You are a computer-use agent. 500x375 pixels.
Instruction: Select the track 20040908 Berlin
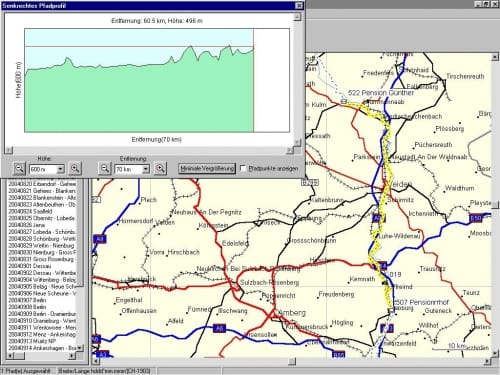point(27,307)
